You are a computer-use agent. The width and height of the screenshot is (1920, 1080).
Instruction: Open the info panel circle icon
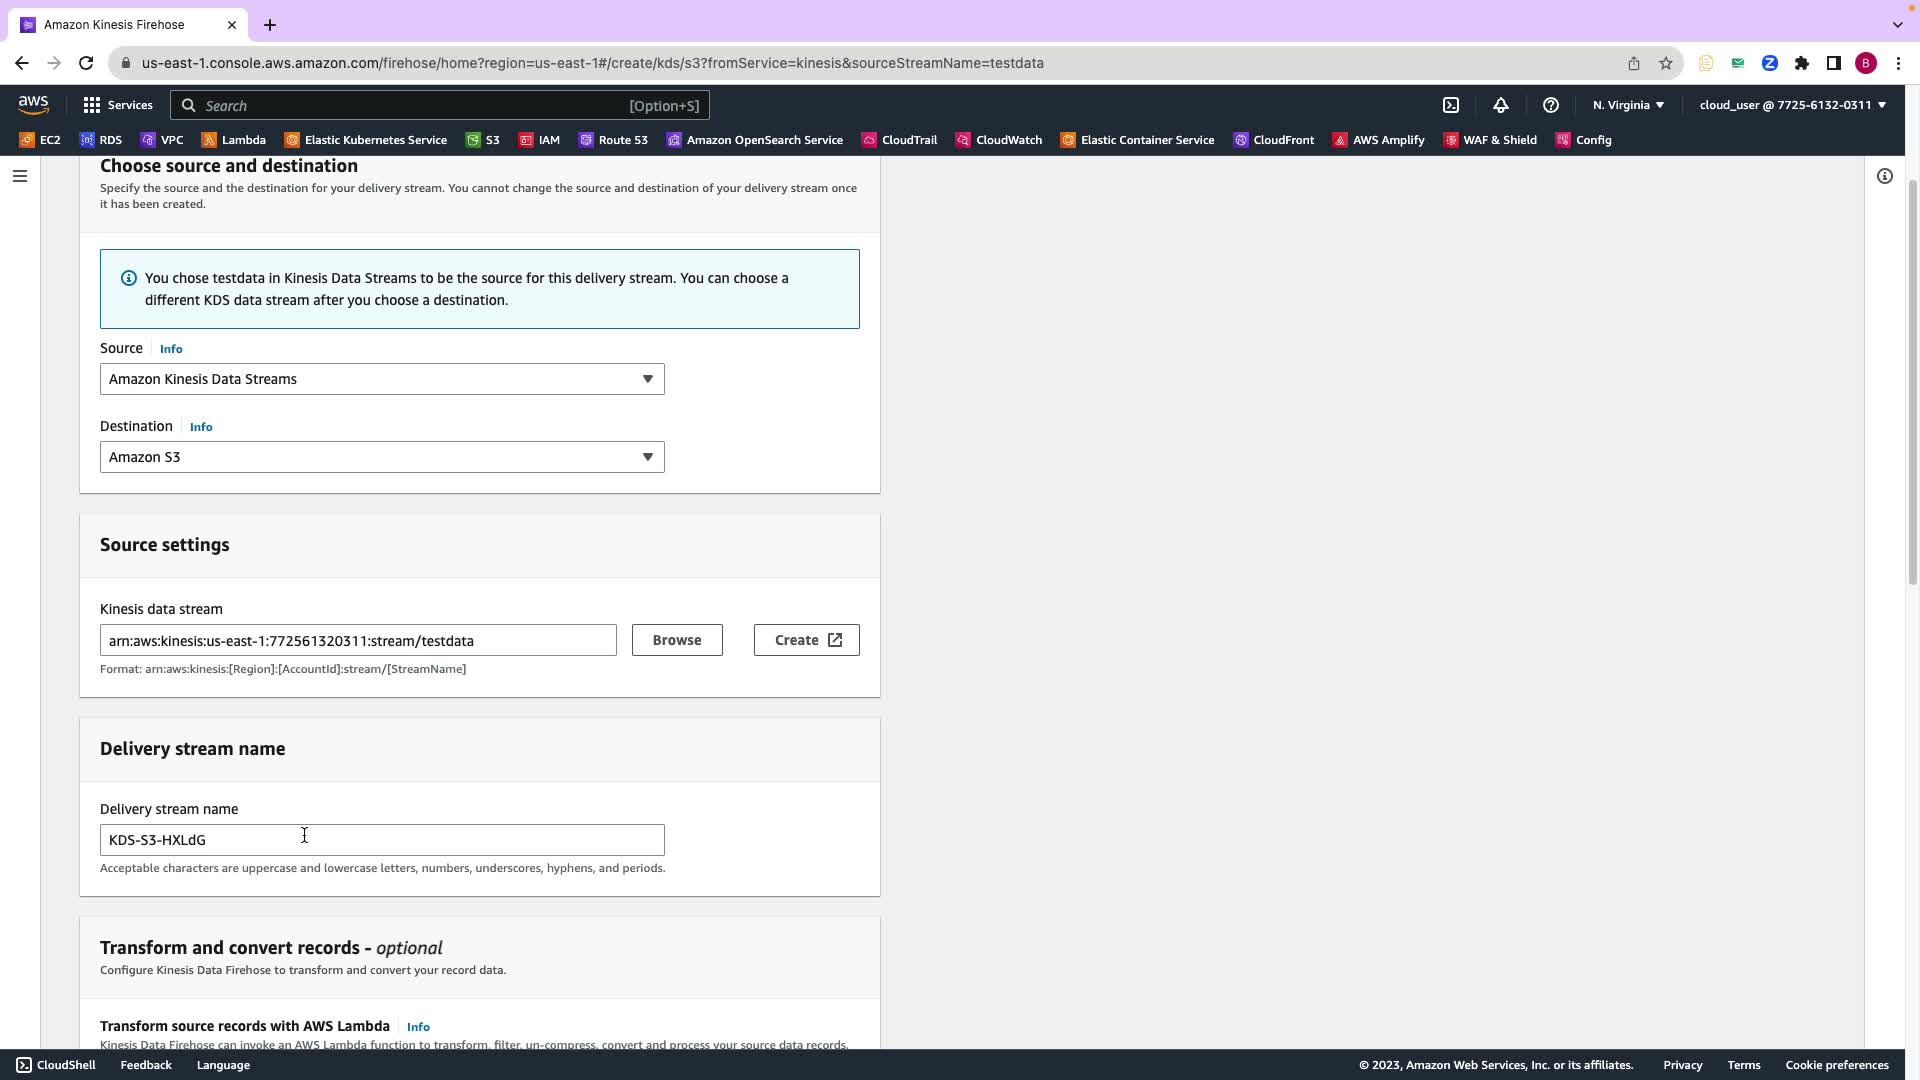1884,176
